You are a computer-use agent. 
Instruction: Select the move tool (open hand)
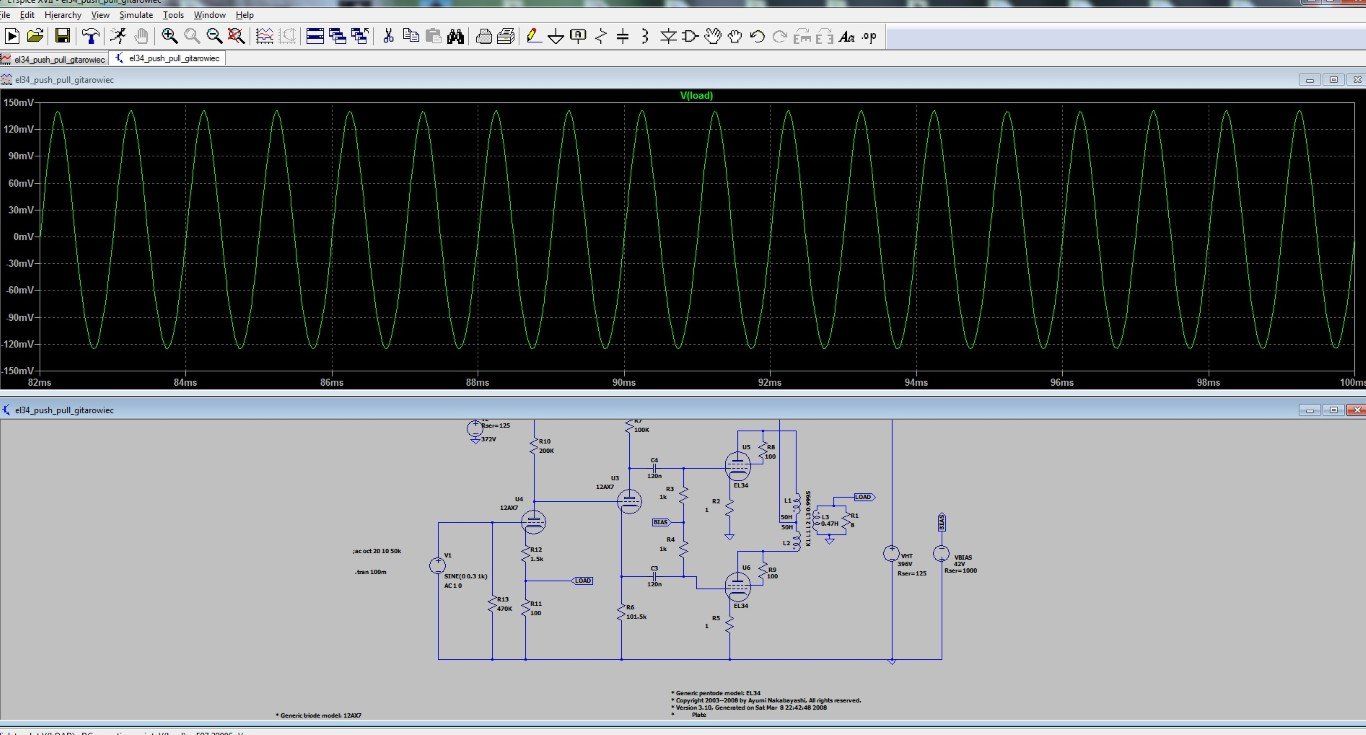point(713,36)
